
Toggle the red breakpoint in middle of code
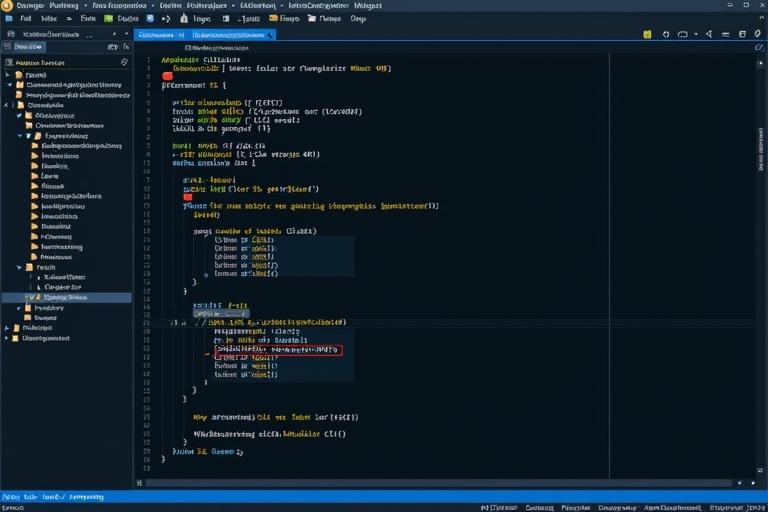click(x=187, y=197)
